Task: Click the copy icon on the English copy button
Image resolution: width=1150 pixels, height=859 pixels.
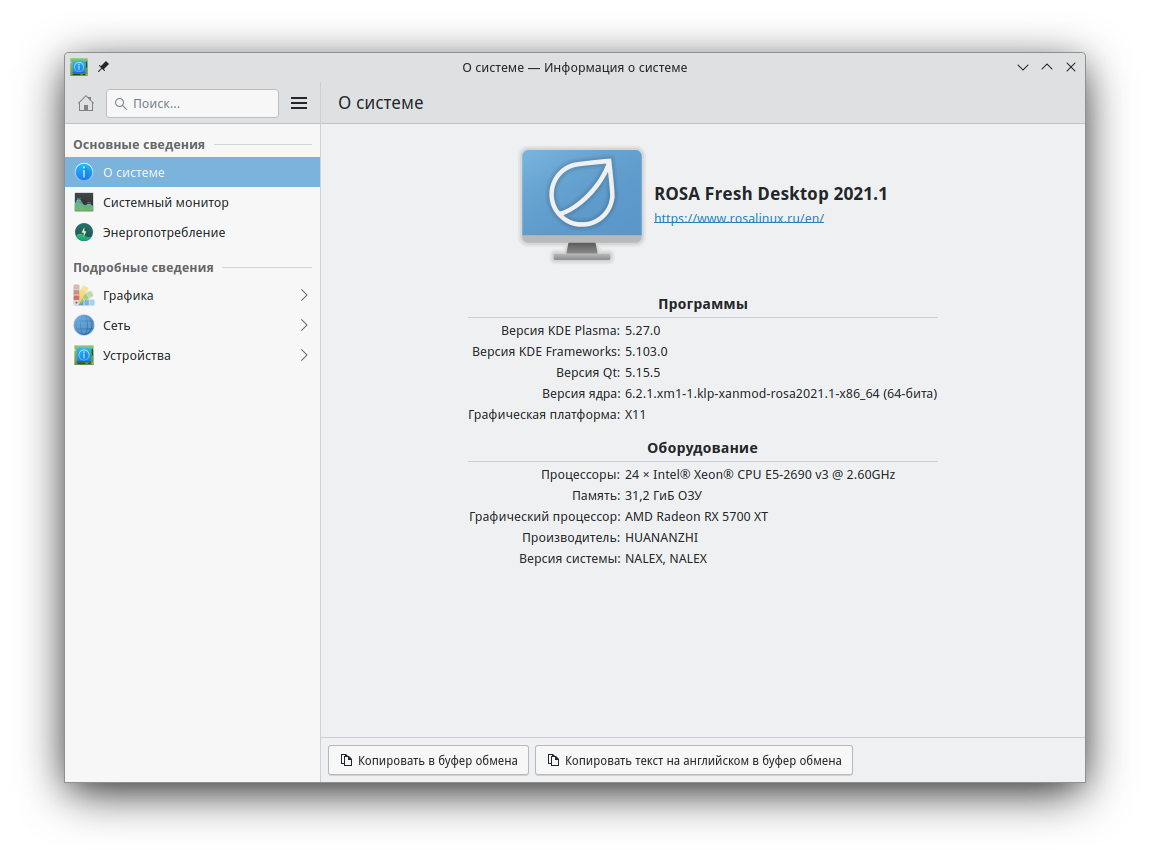Action: click(554, 761)
